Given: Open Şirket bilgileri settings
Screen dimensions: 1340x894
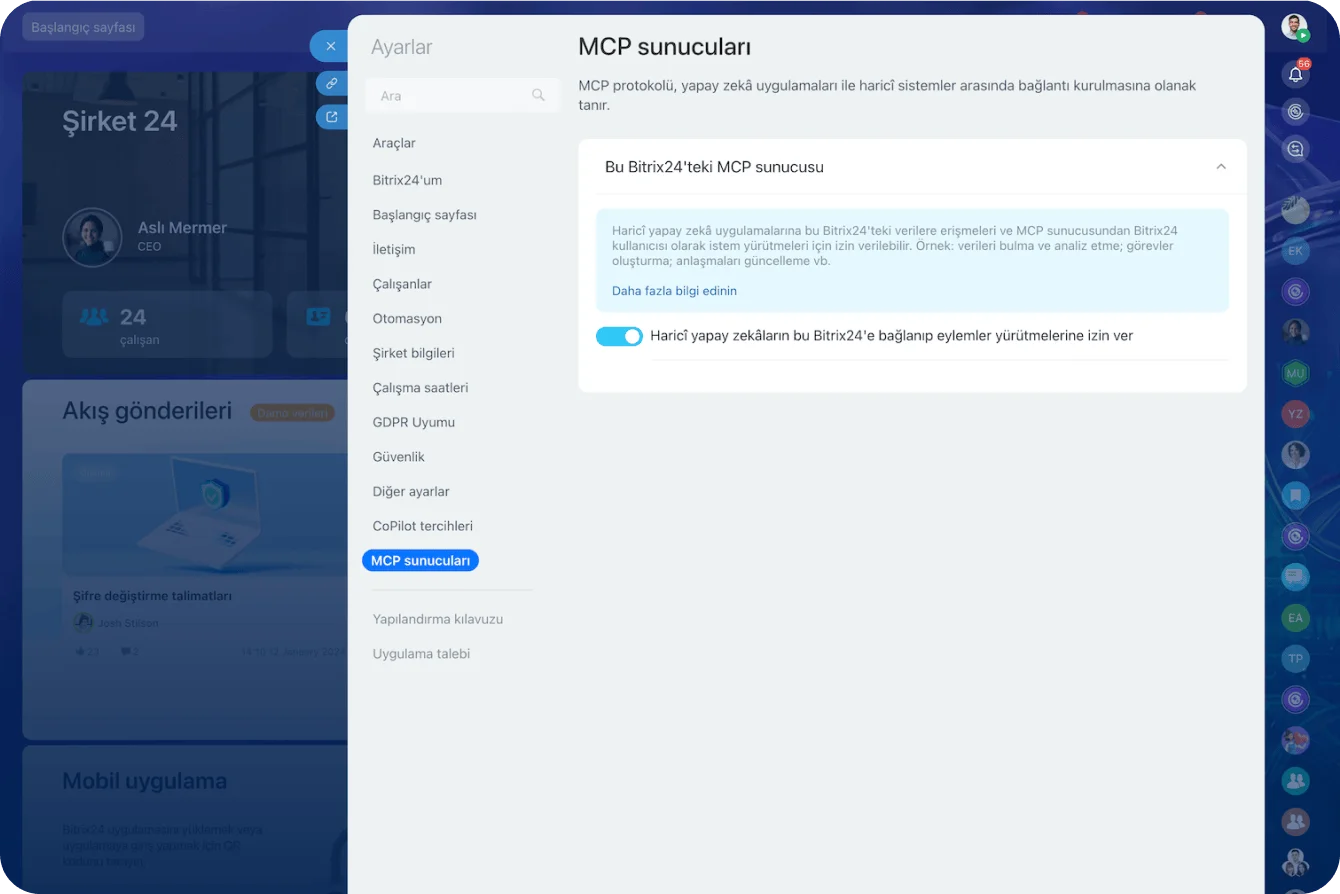Looking at the screenshot, I should (x=413, y=353).
